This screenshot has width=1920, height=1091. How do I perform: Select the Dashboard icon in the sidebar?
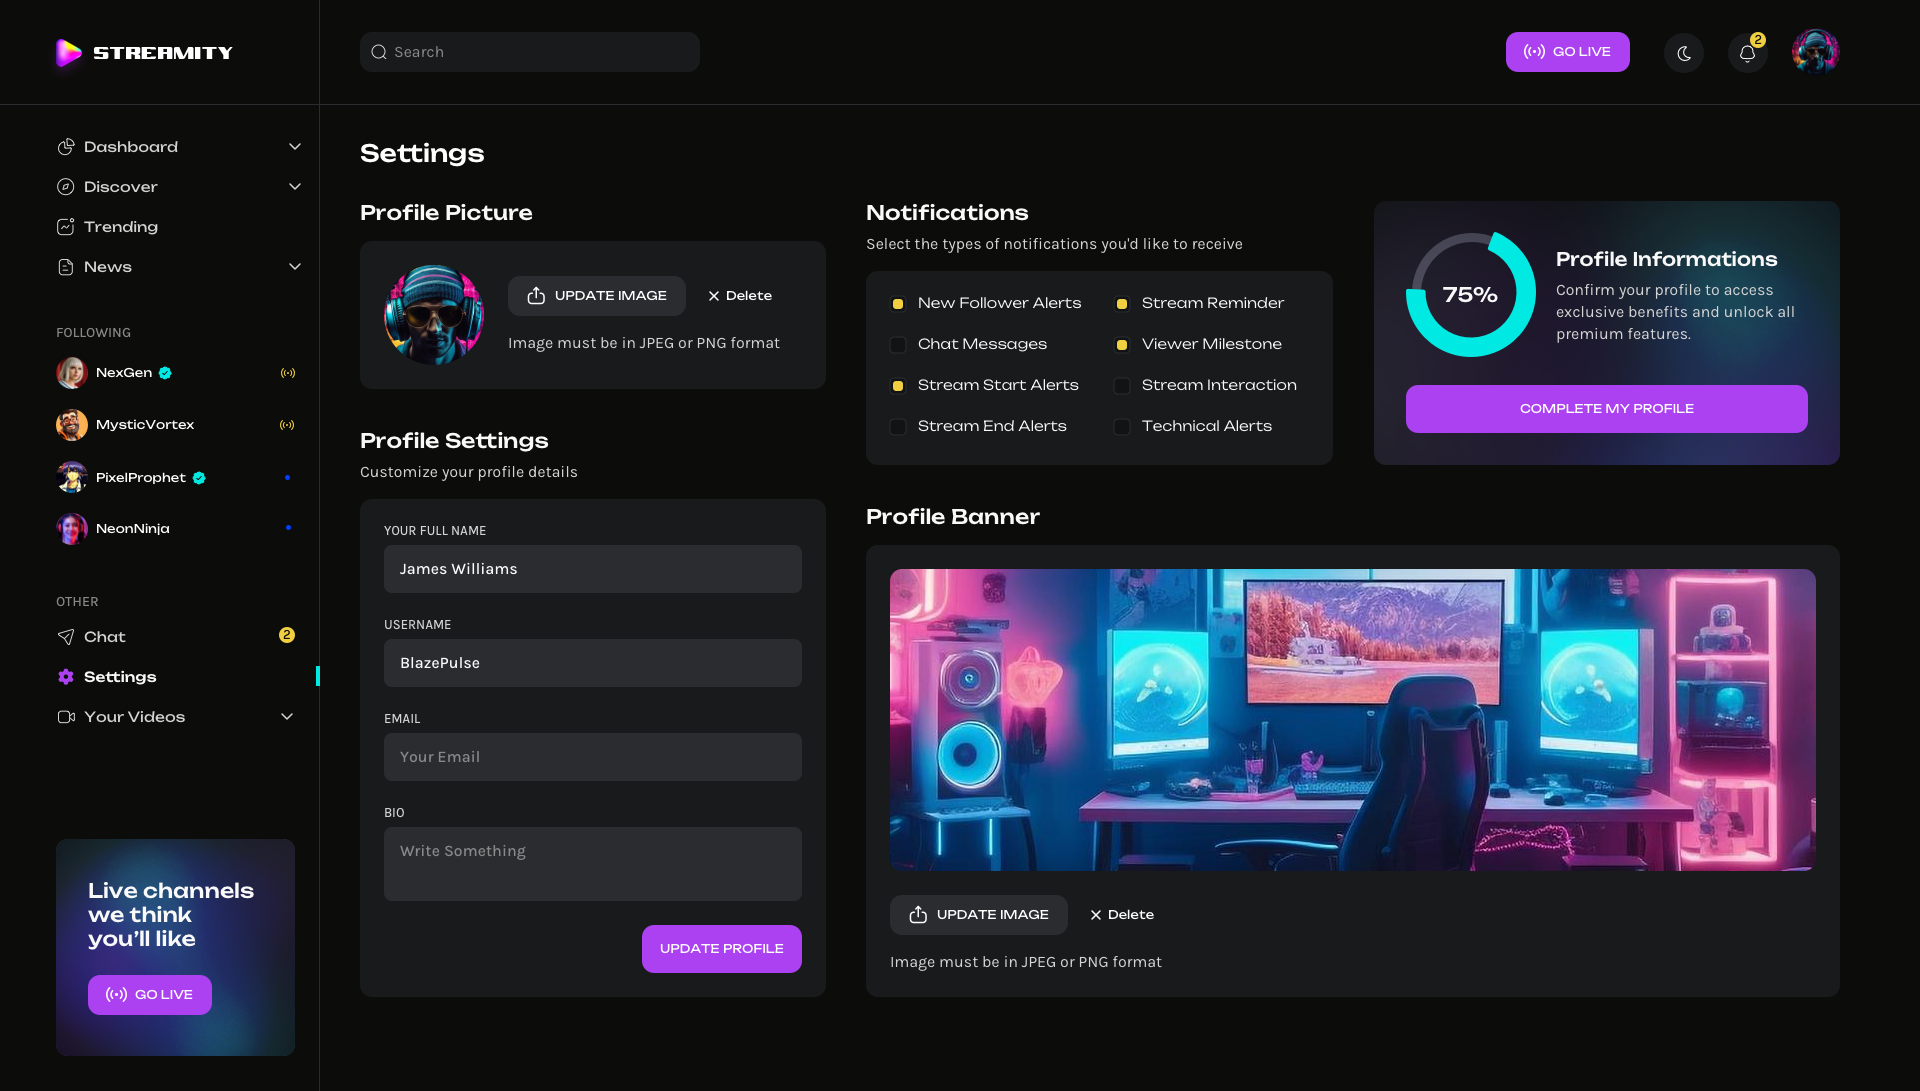[66, 146]
